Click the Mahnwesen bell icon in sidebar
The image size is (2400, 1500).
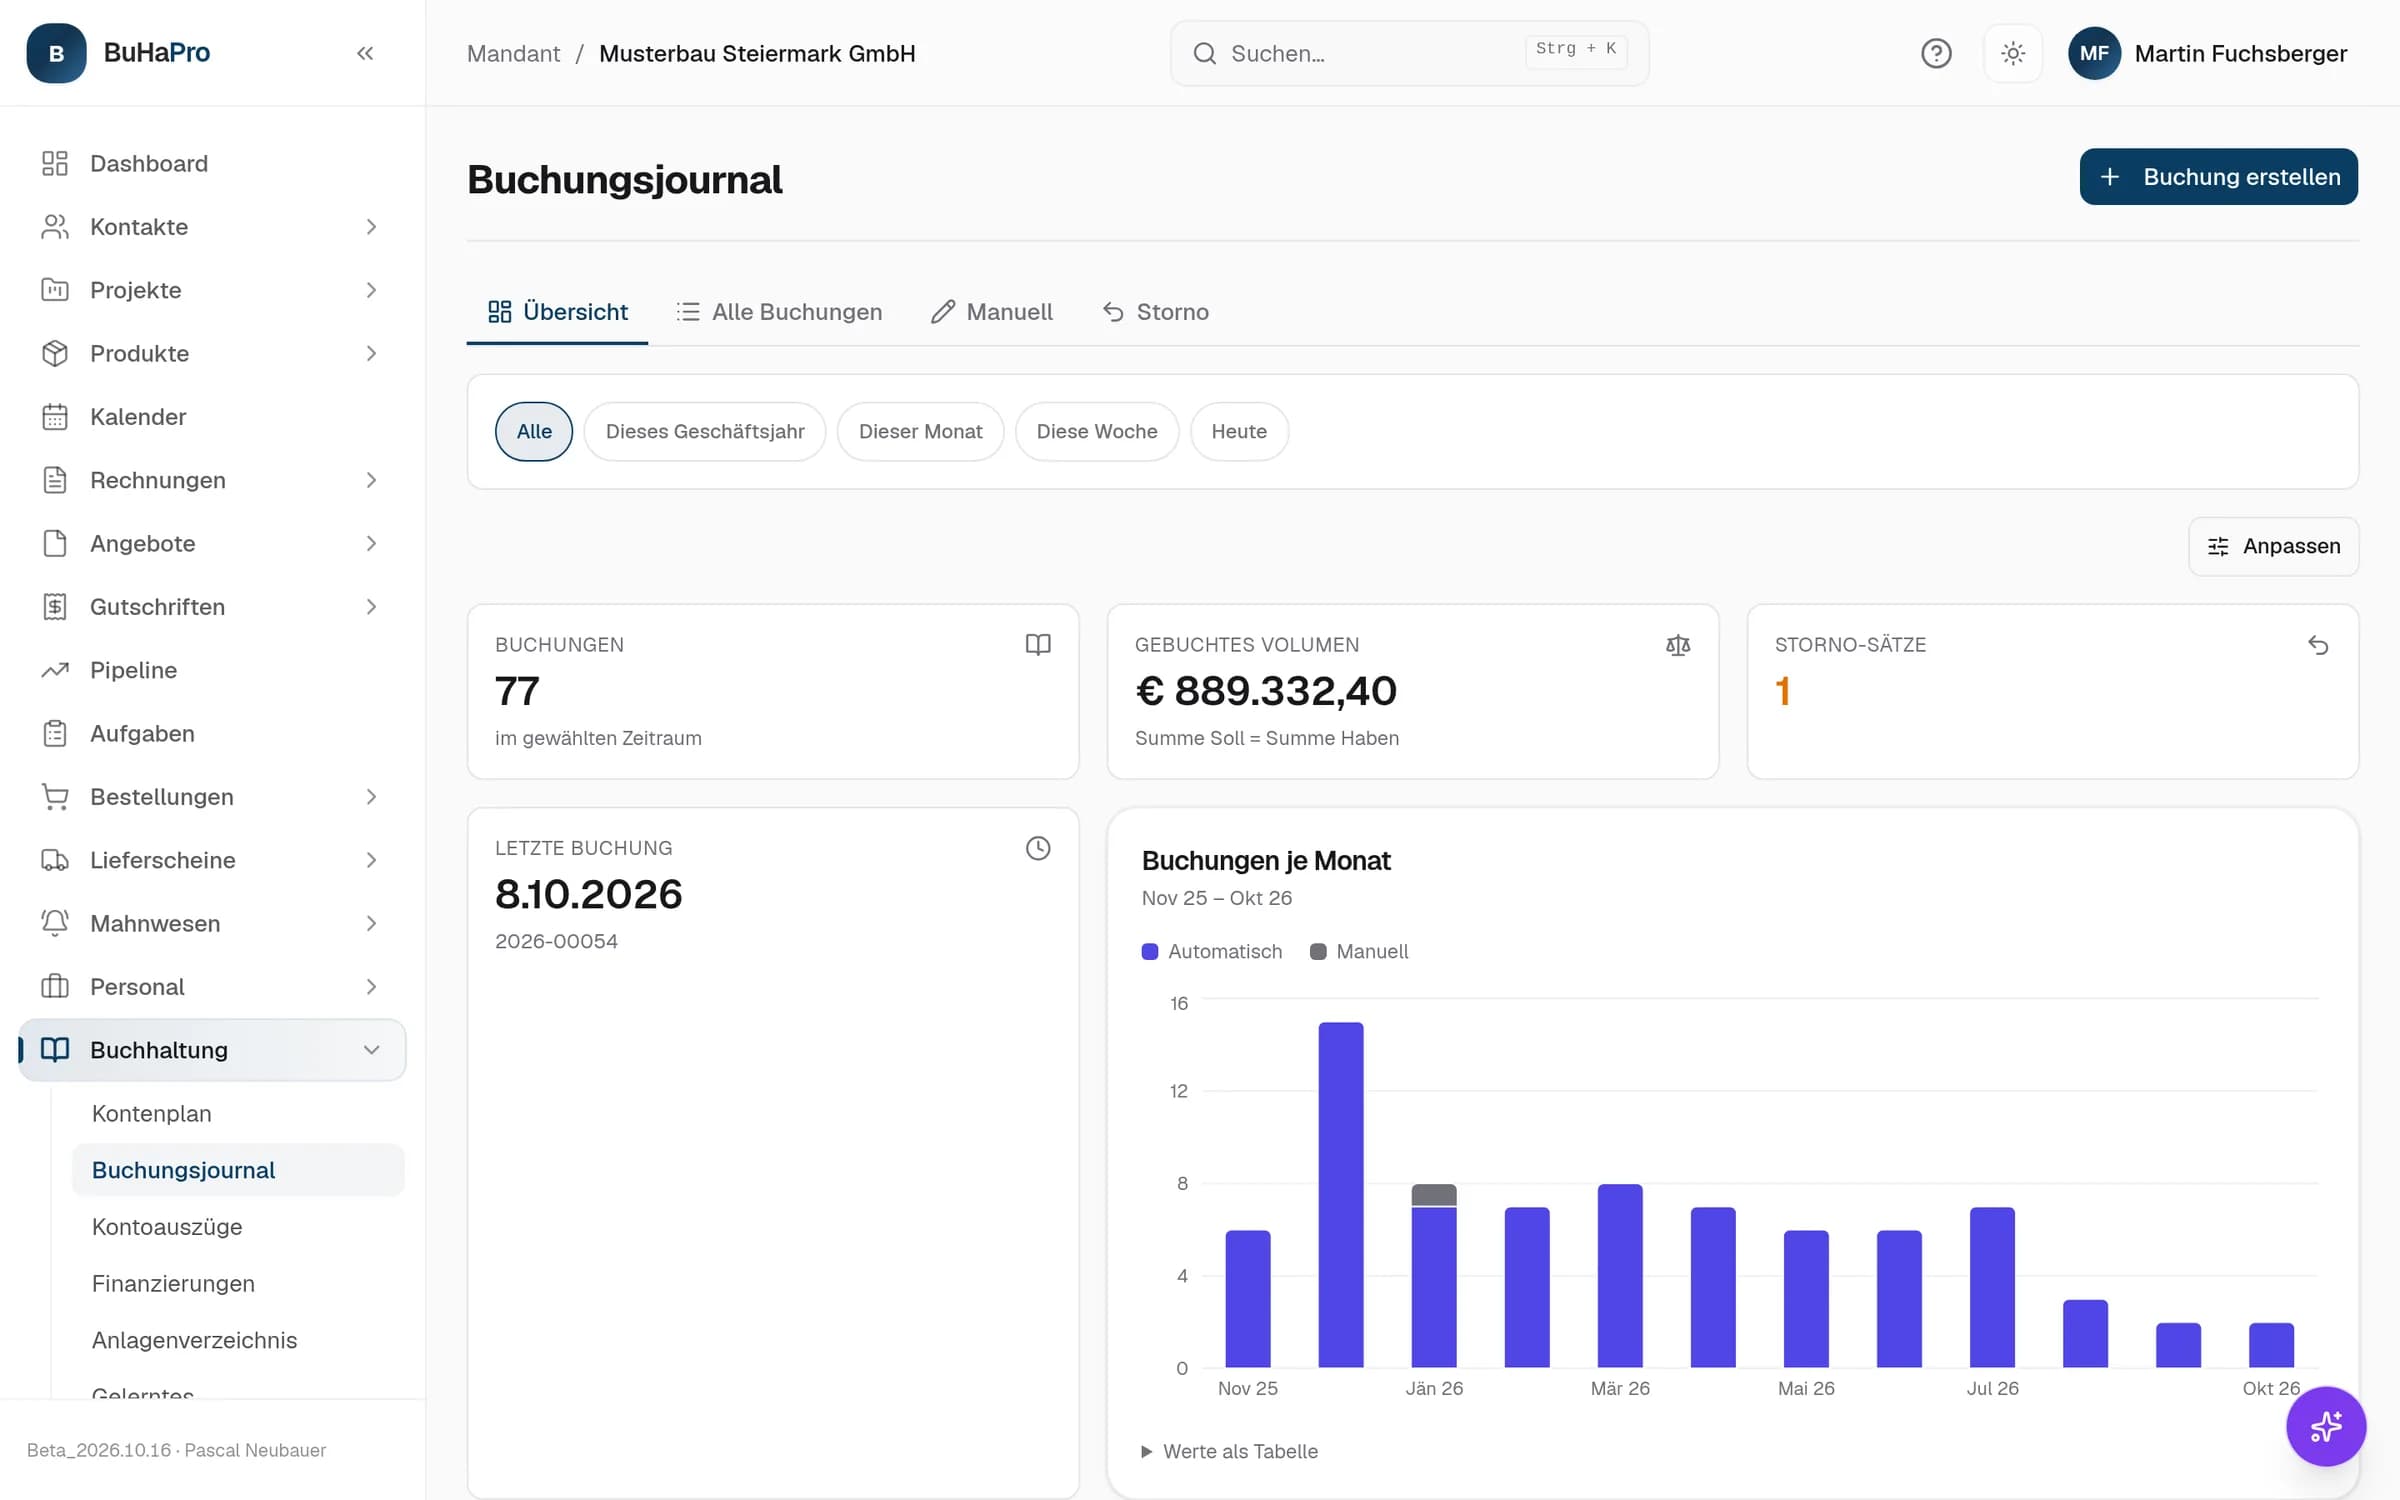tap(55, 923)
